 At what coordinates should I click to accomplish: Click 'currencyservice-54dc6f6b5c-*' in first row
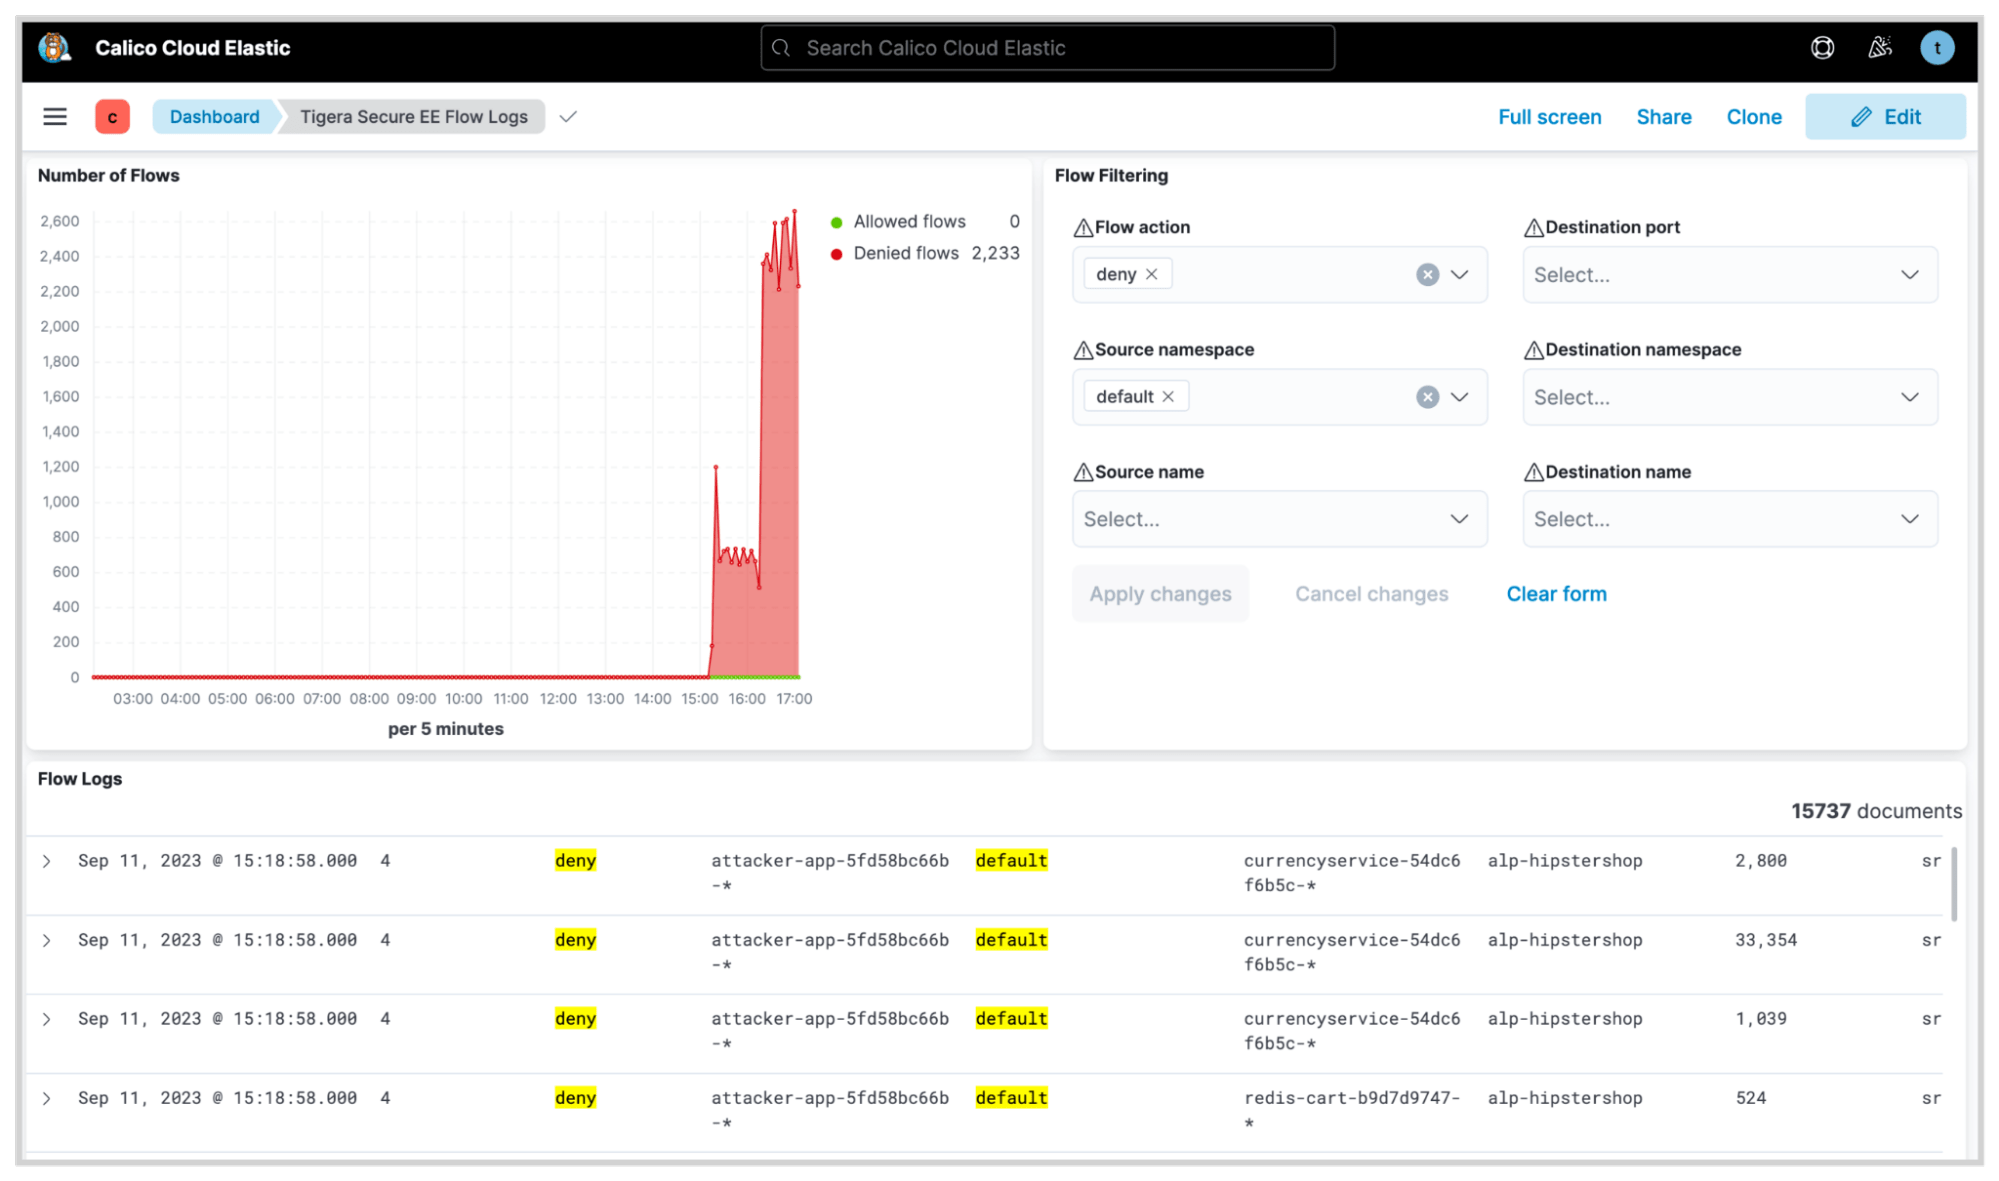pos(1351,873)
